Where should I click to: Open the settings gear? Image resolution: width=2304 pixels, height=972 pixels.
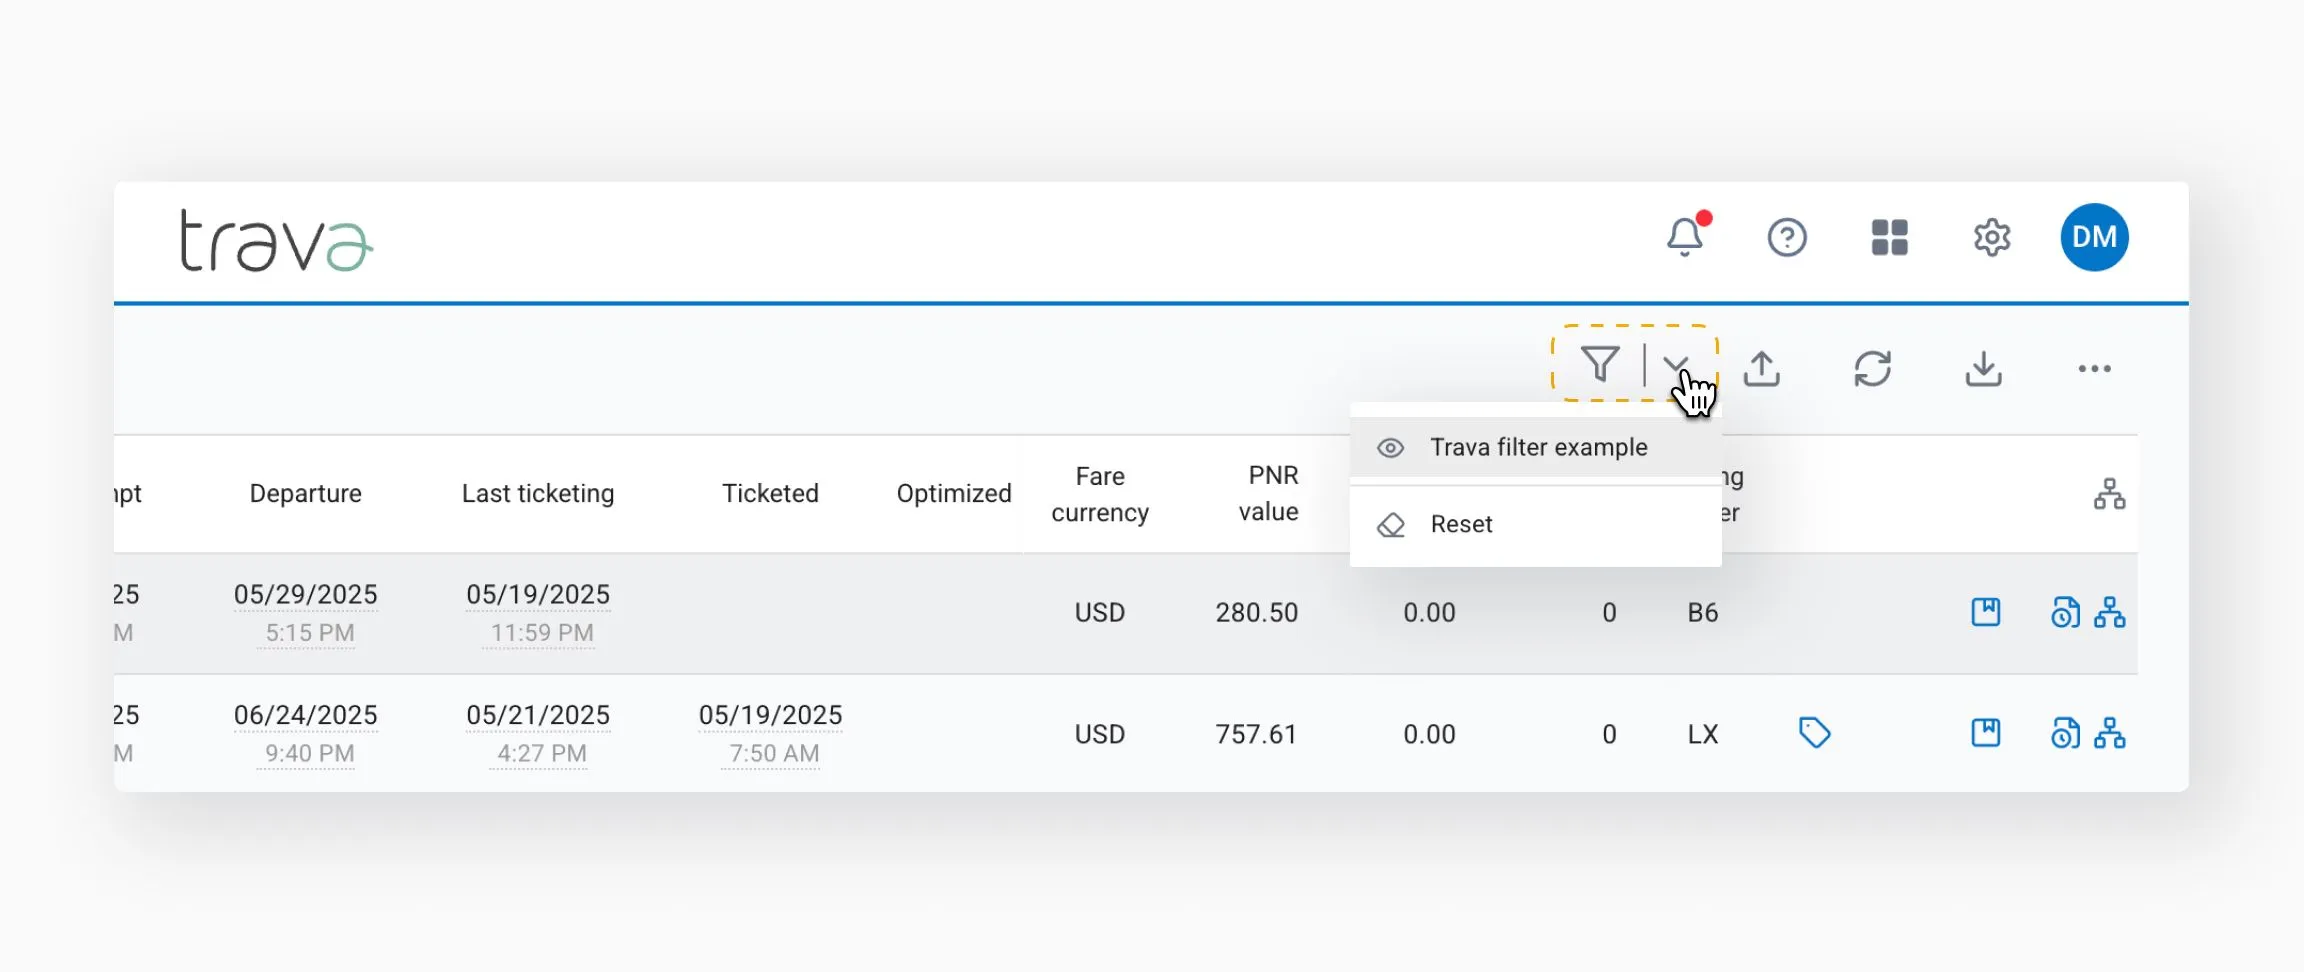1991,238
